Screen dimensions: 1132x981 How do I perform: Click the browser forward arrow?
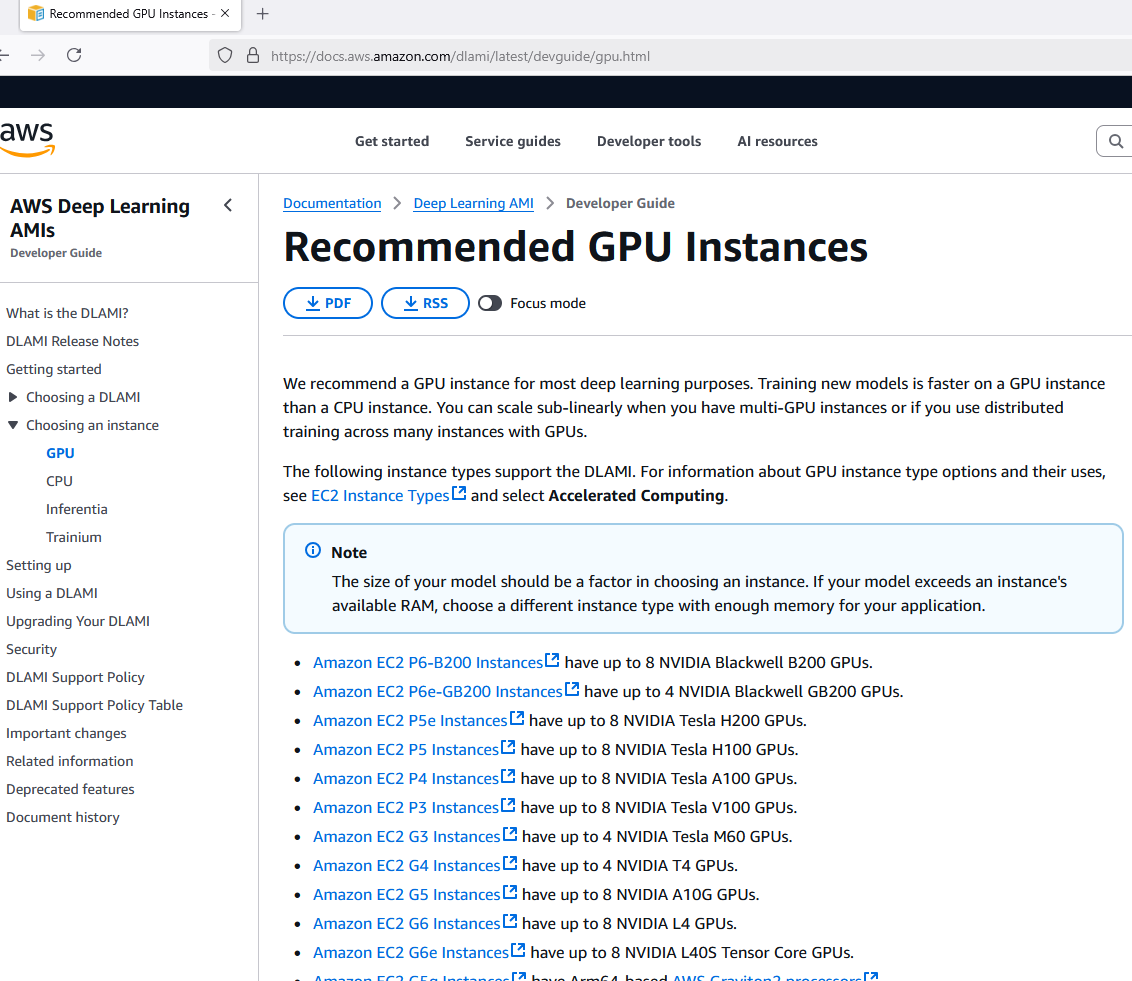coord(38,55)
